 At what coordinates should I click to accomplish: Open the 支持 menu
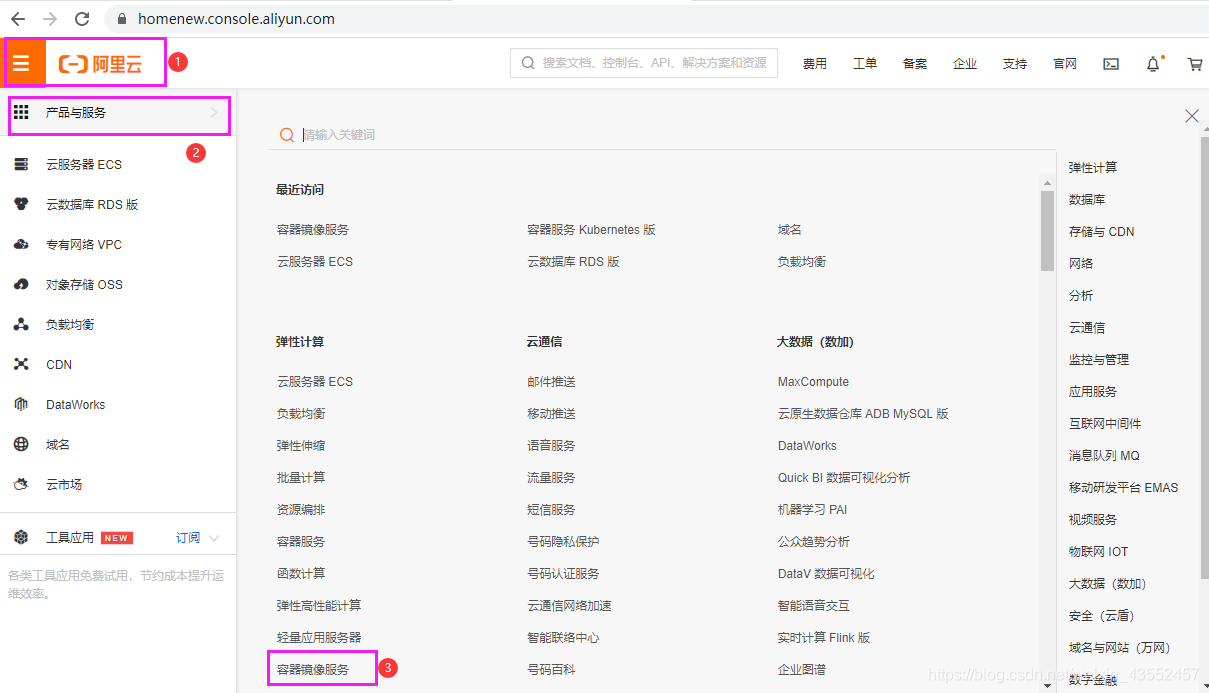coord(1015,64)
